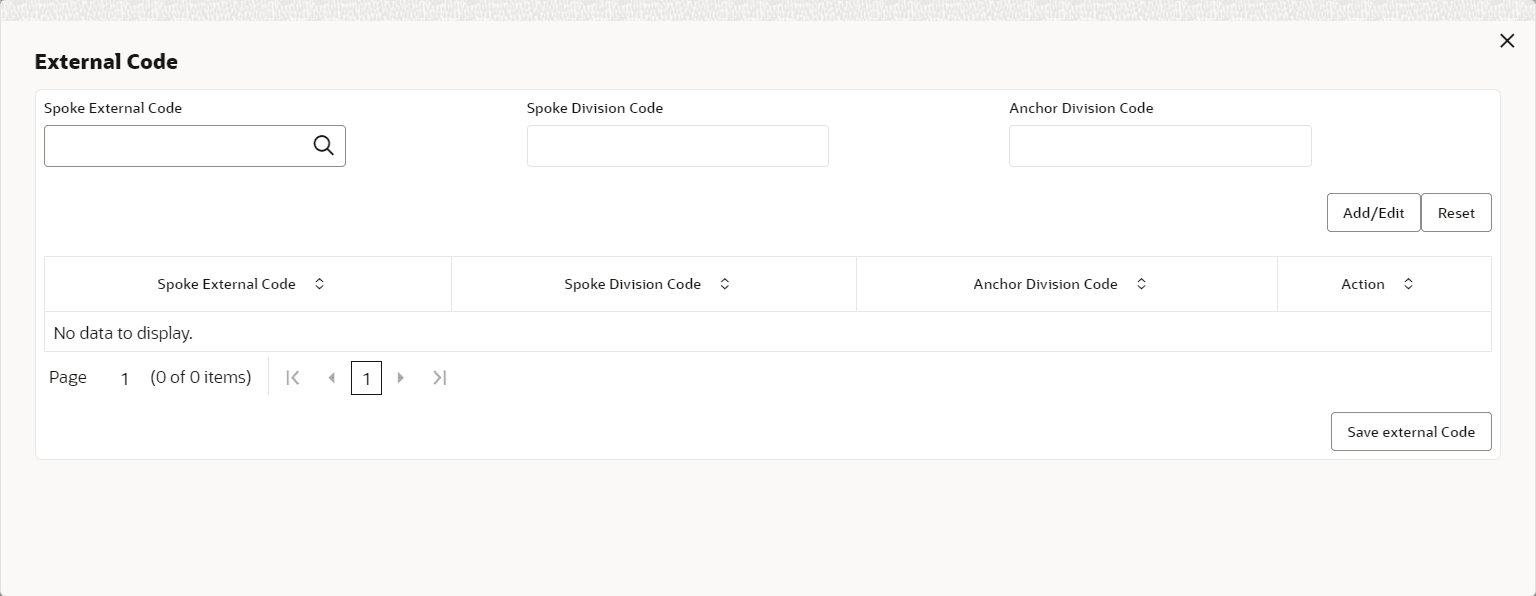Go to the next page
The height and width of the screenshot is (596, 1536).
pos(401,378)
